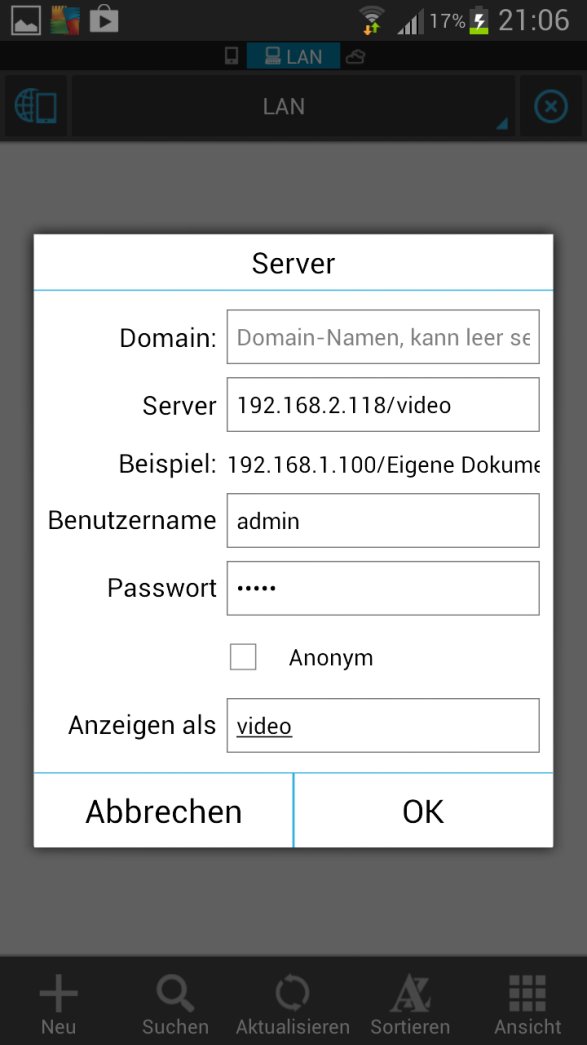The width and height of the screenshot is (587, 1045).
Task: Tap the Aktualisieren refresh icon
Action: point(293,994)
